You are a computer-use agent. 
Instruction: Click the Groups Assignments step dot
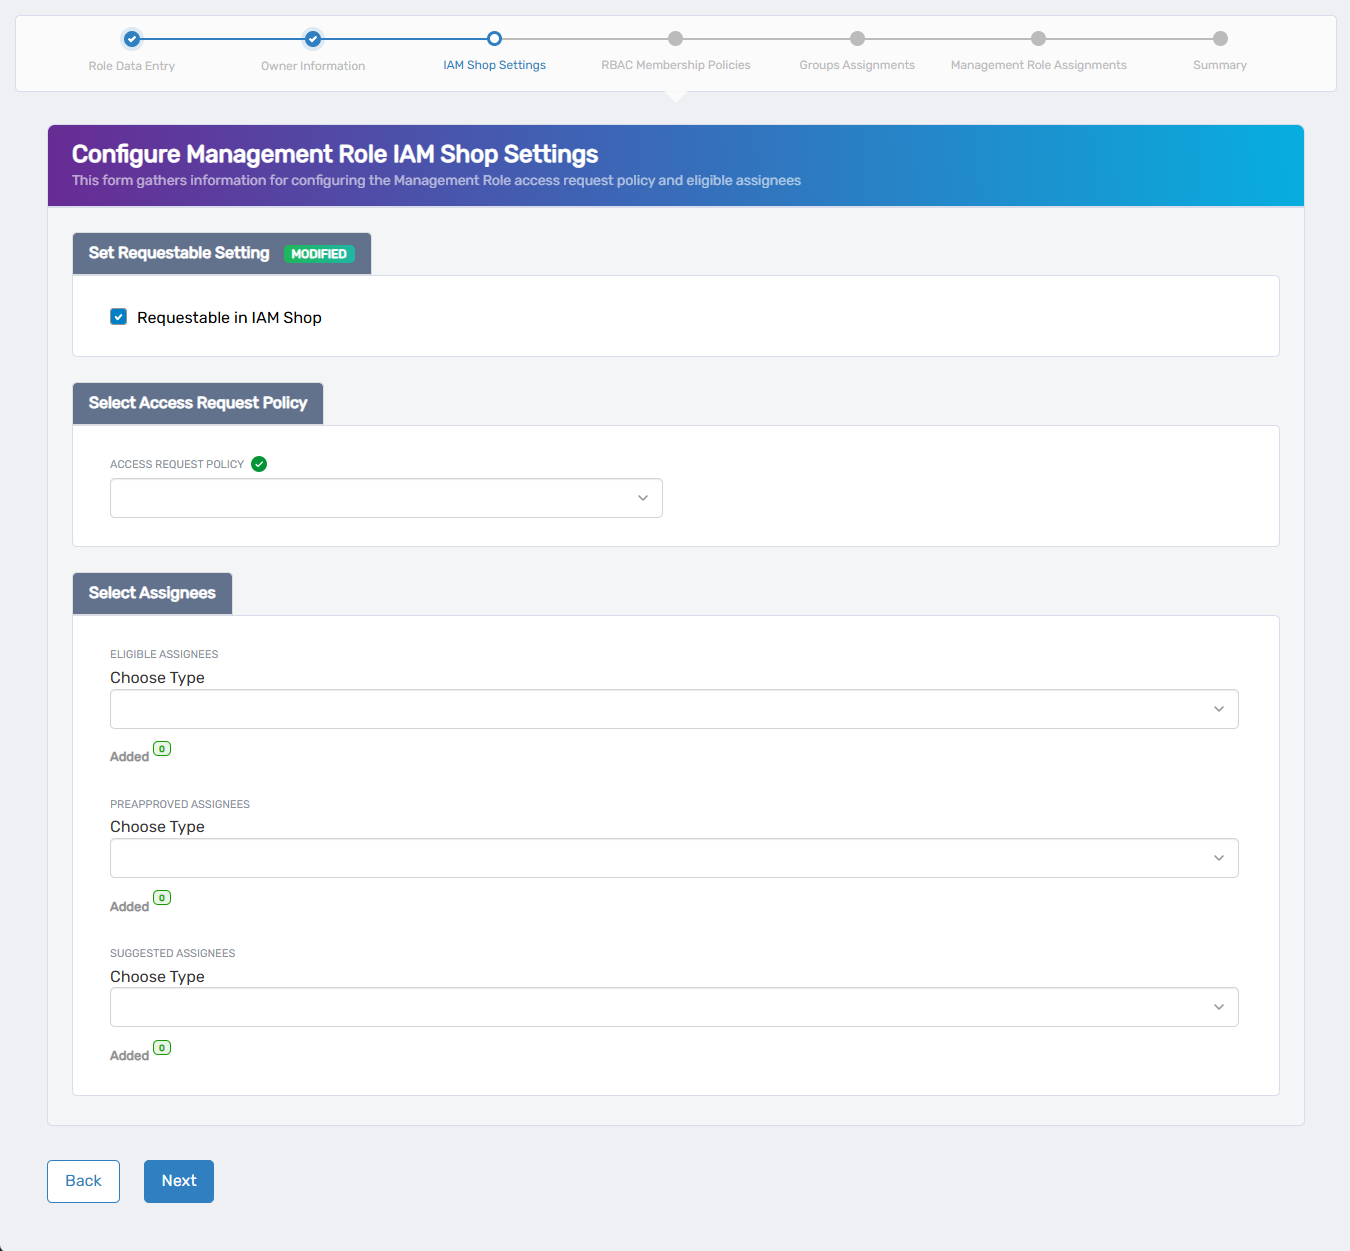point(857,39)
